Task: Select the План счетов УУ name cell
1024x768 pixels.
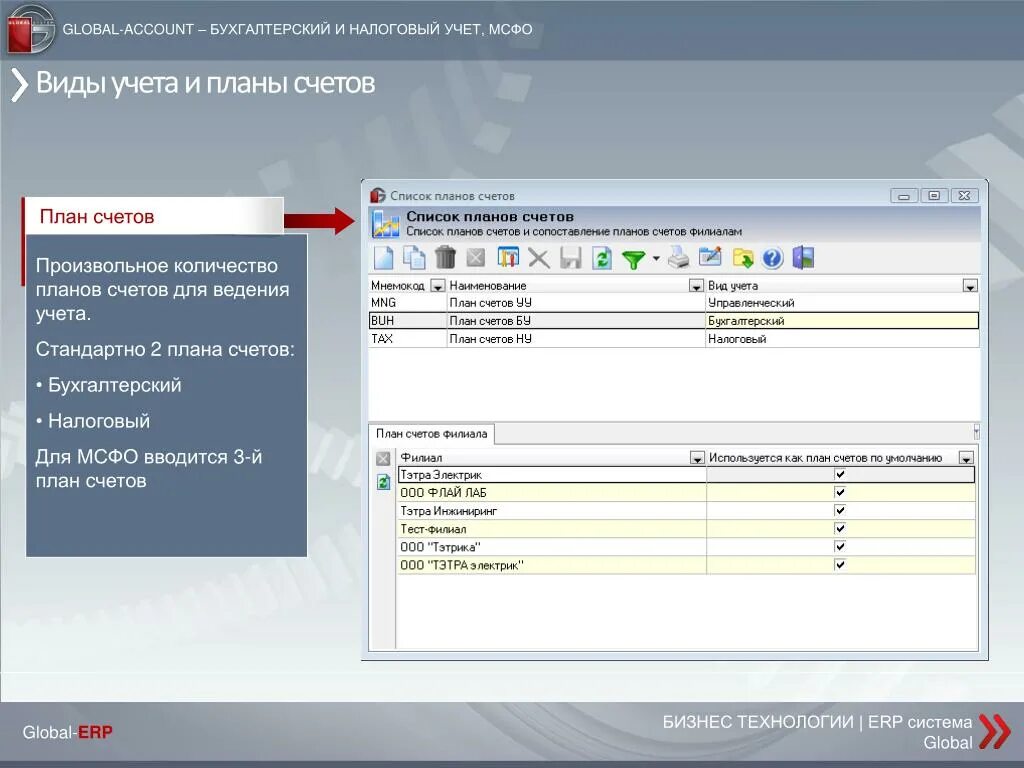Action: coord(576,303)
